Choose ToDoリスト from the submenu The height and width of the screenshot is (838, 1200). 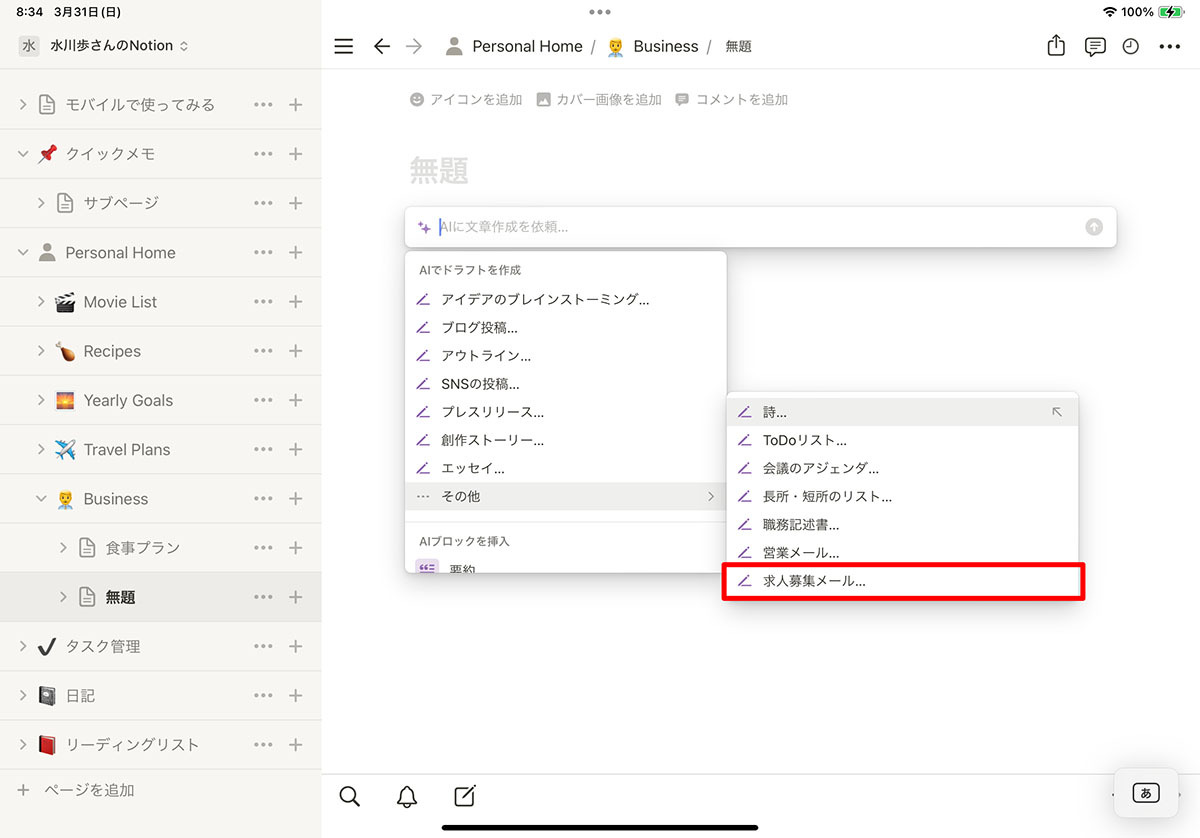pos(902,440)
